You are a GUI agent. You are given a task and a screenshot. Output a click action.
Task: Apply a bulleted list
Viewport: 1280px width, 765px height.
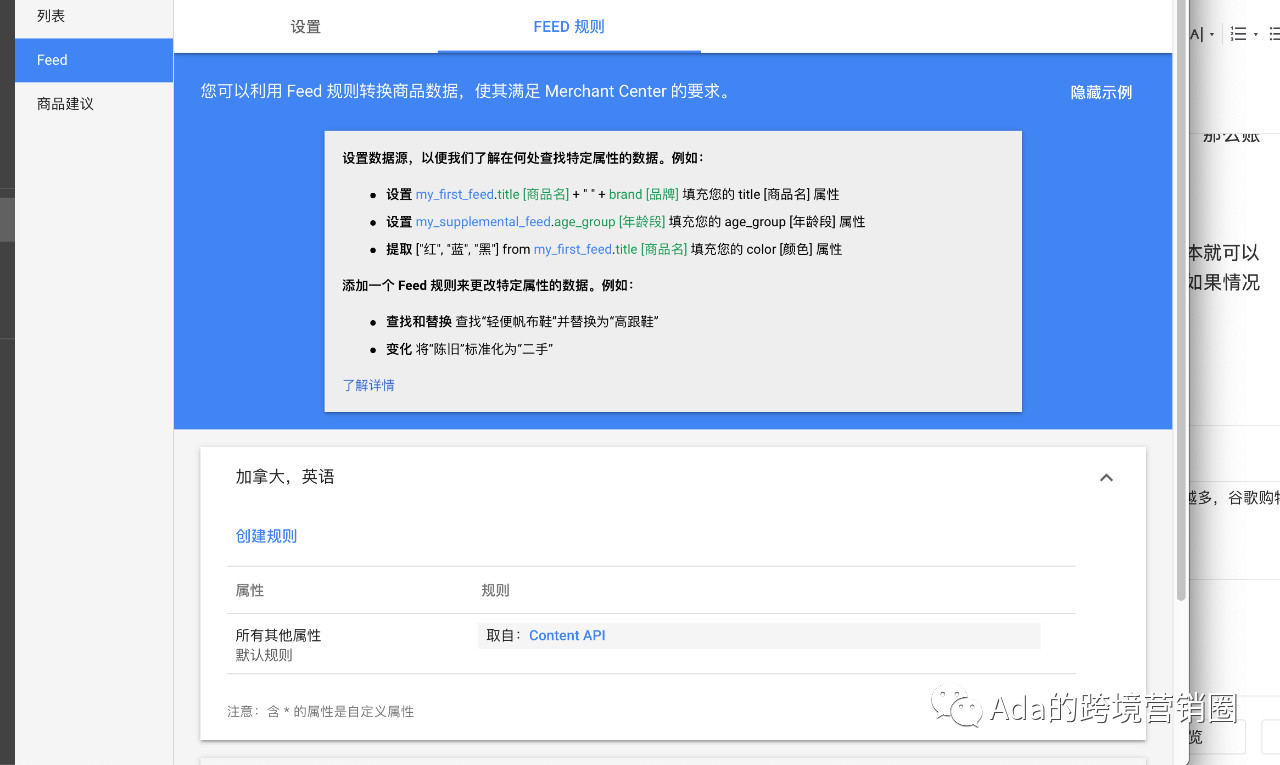point(1274,33)
